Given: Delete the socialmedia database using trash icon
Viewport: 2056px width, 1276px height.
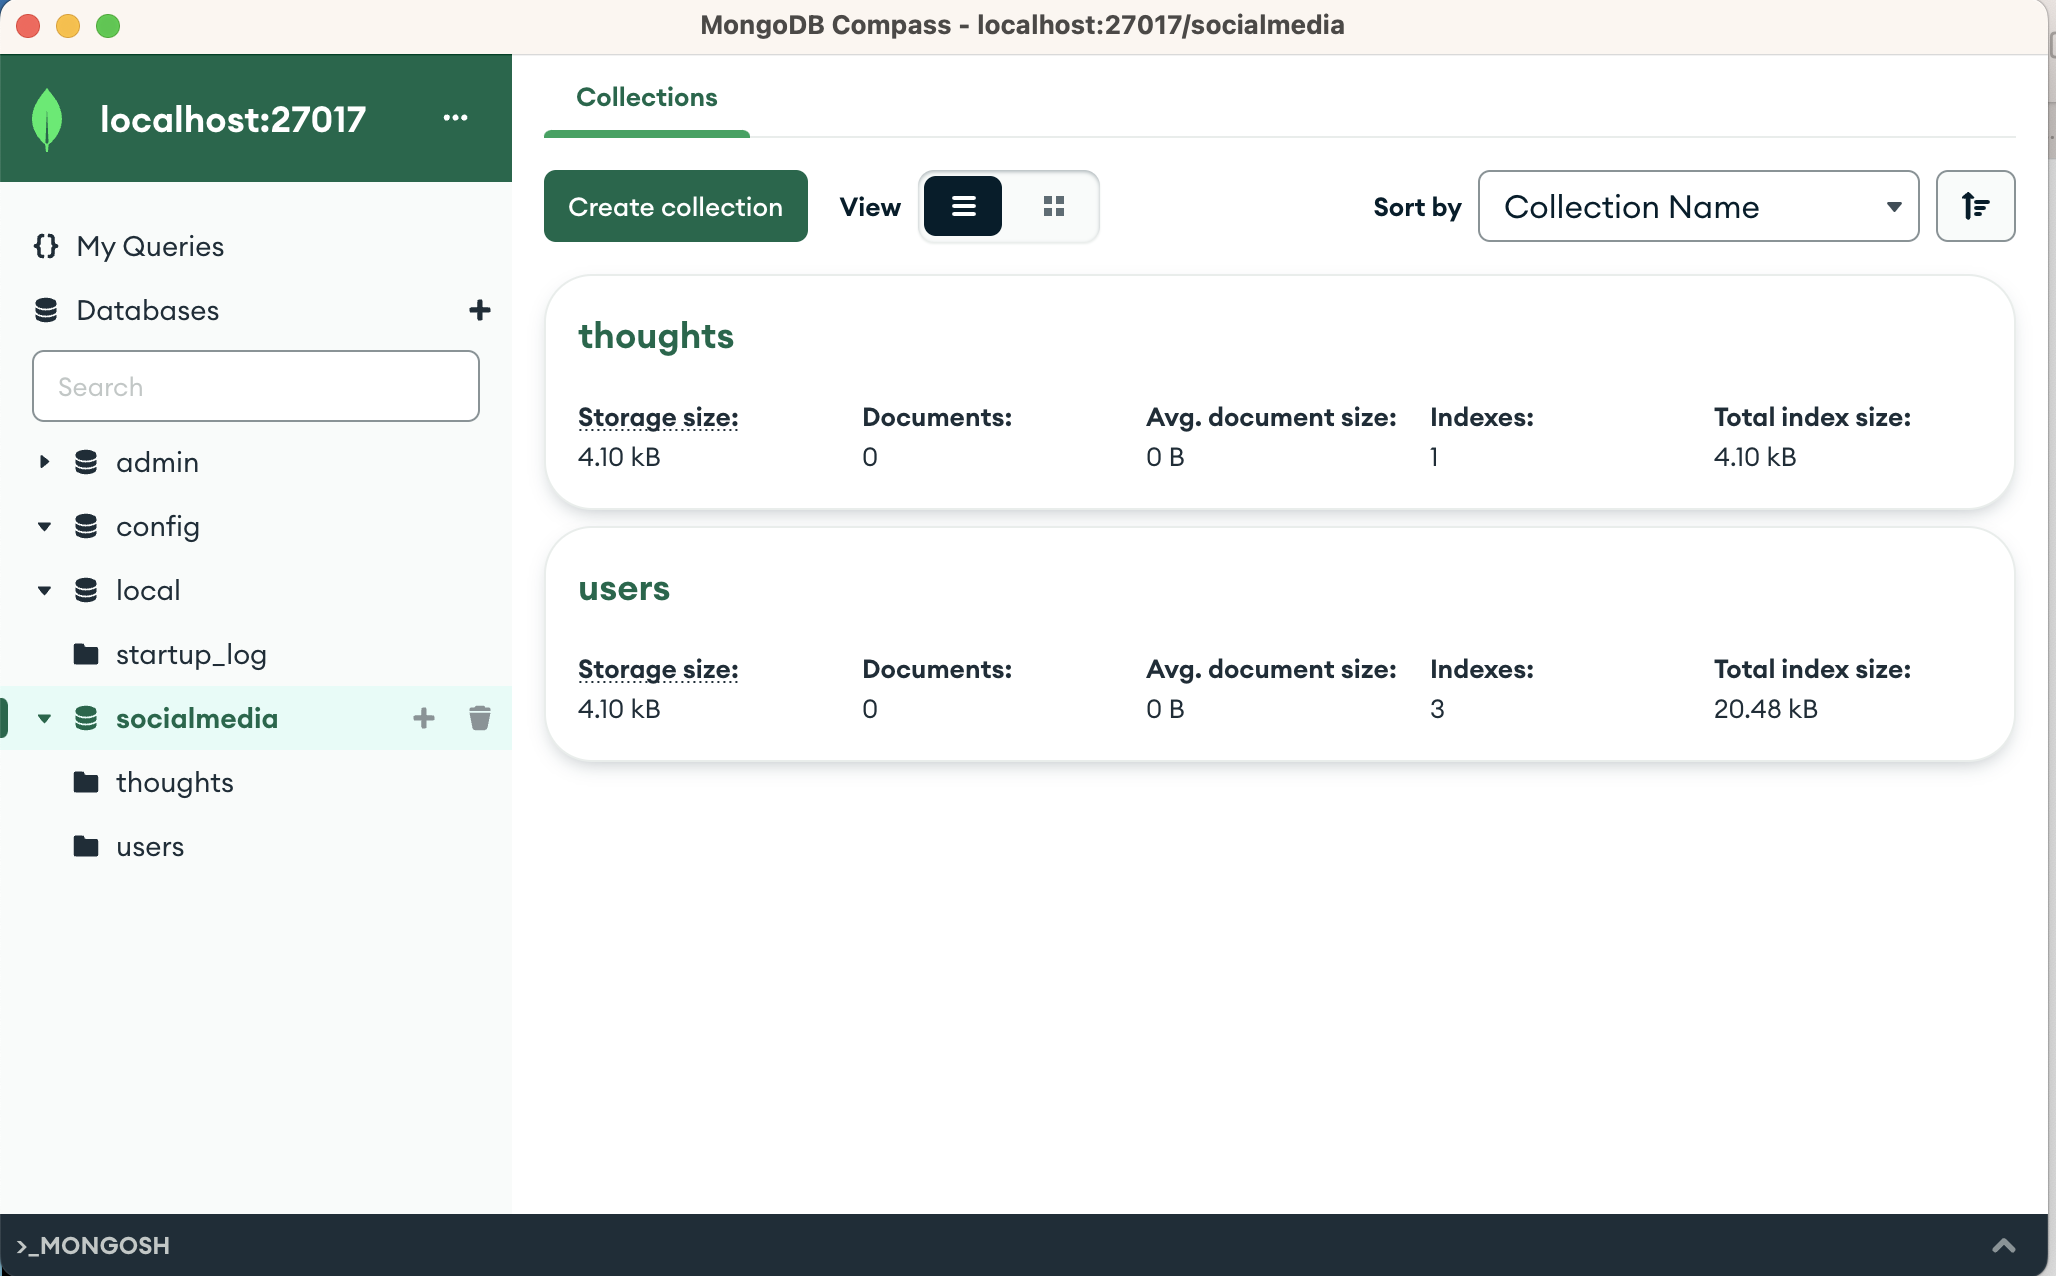Looking at the screenshot, I should [479, 718].
